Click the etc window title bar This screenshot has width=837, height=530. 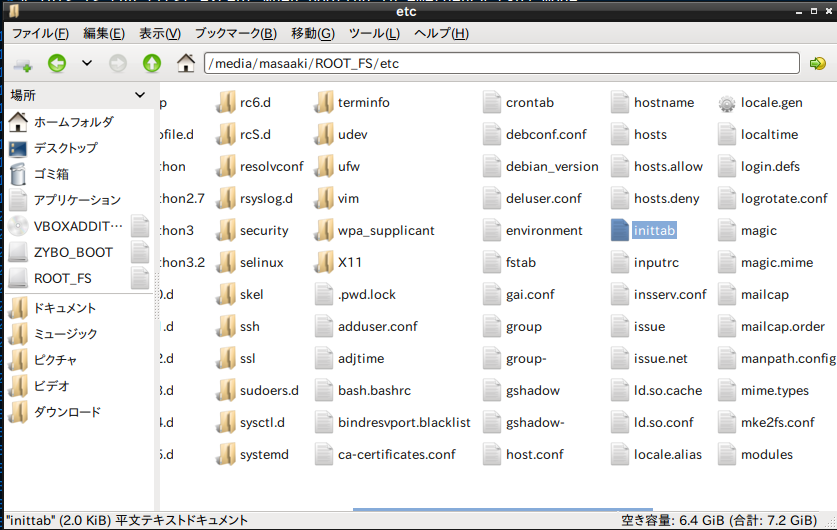click(x=406, y=11)
